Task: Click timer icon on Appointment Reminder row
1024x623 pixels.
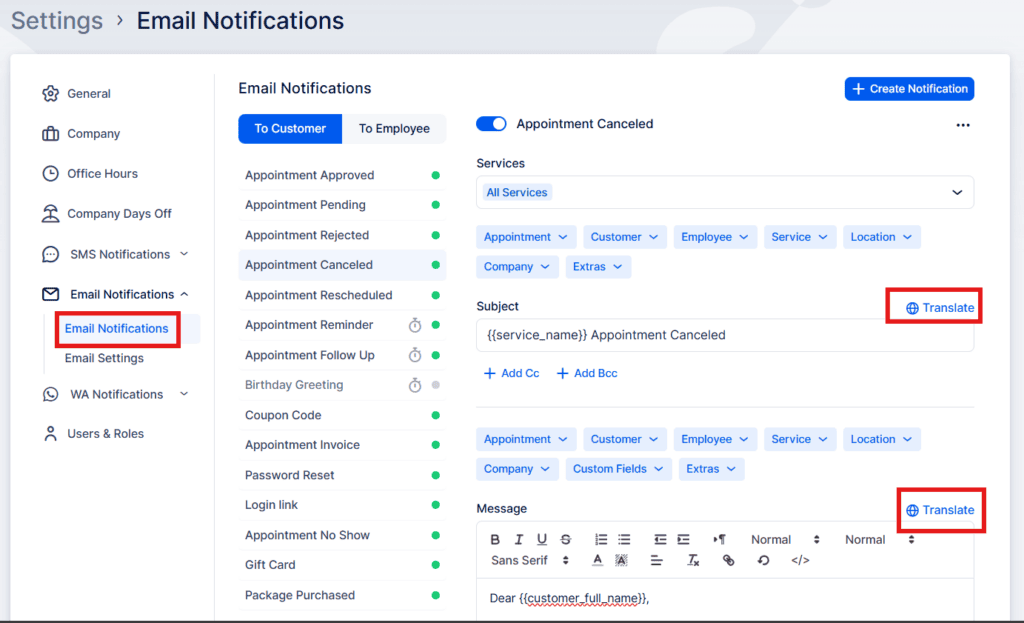Action: tap(415, 325)
